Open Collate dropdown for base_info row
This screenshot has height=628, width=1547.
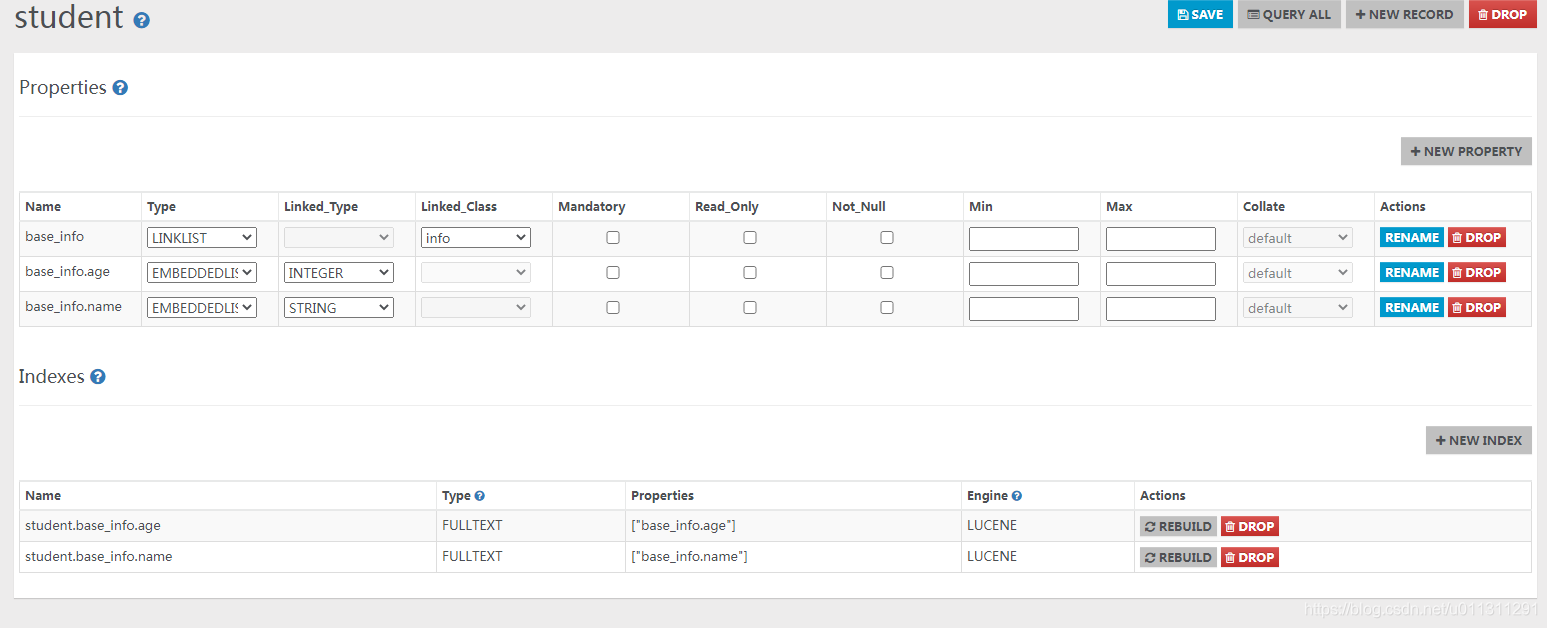(1298, 238)
